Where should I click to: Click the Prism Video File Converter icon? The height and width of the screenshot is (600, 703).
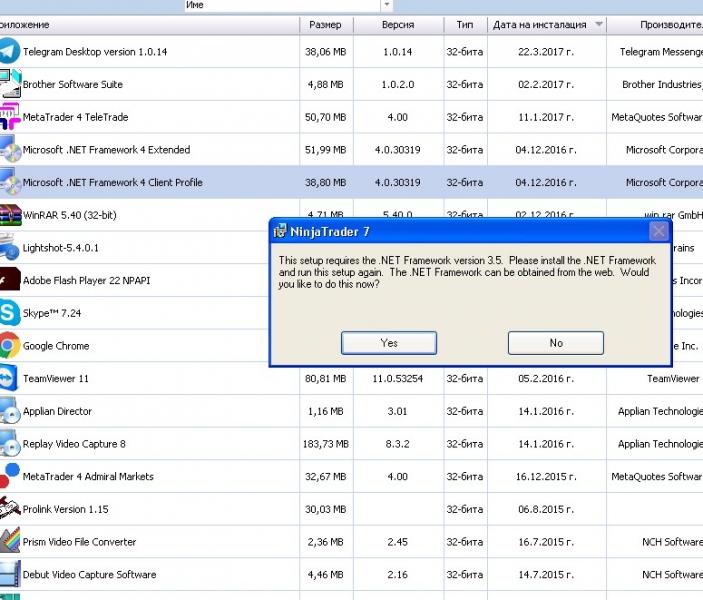[x=10, y=541]
